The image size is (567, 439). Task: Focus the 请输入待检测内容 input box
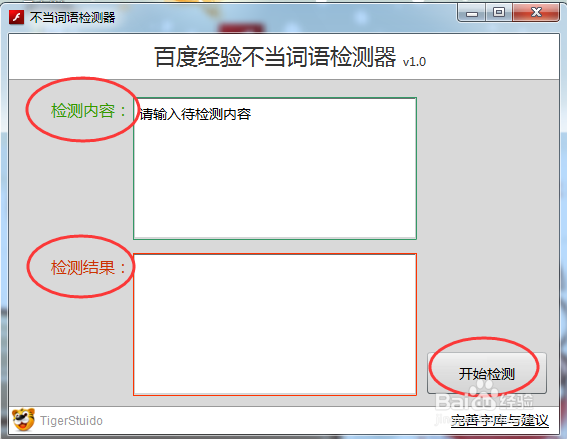275,169
